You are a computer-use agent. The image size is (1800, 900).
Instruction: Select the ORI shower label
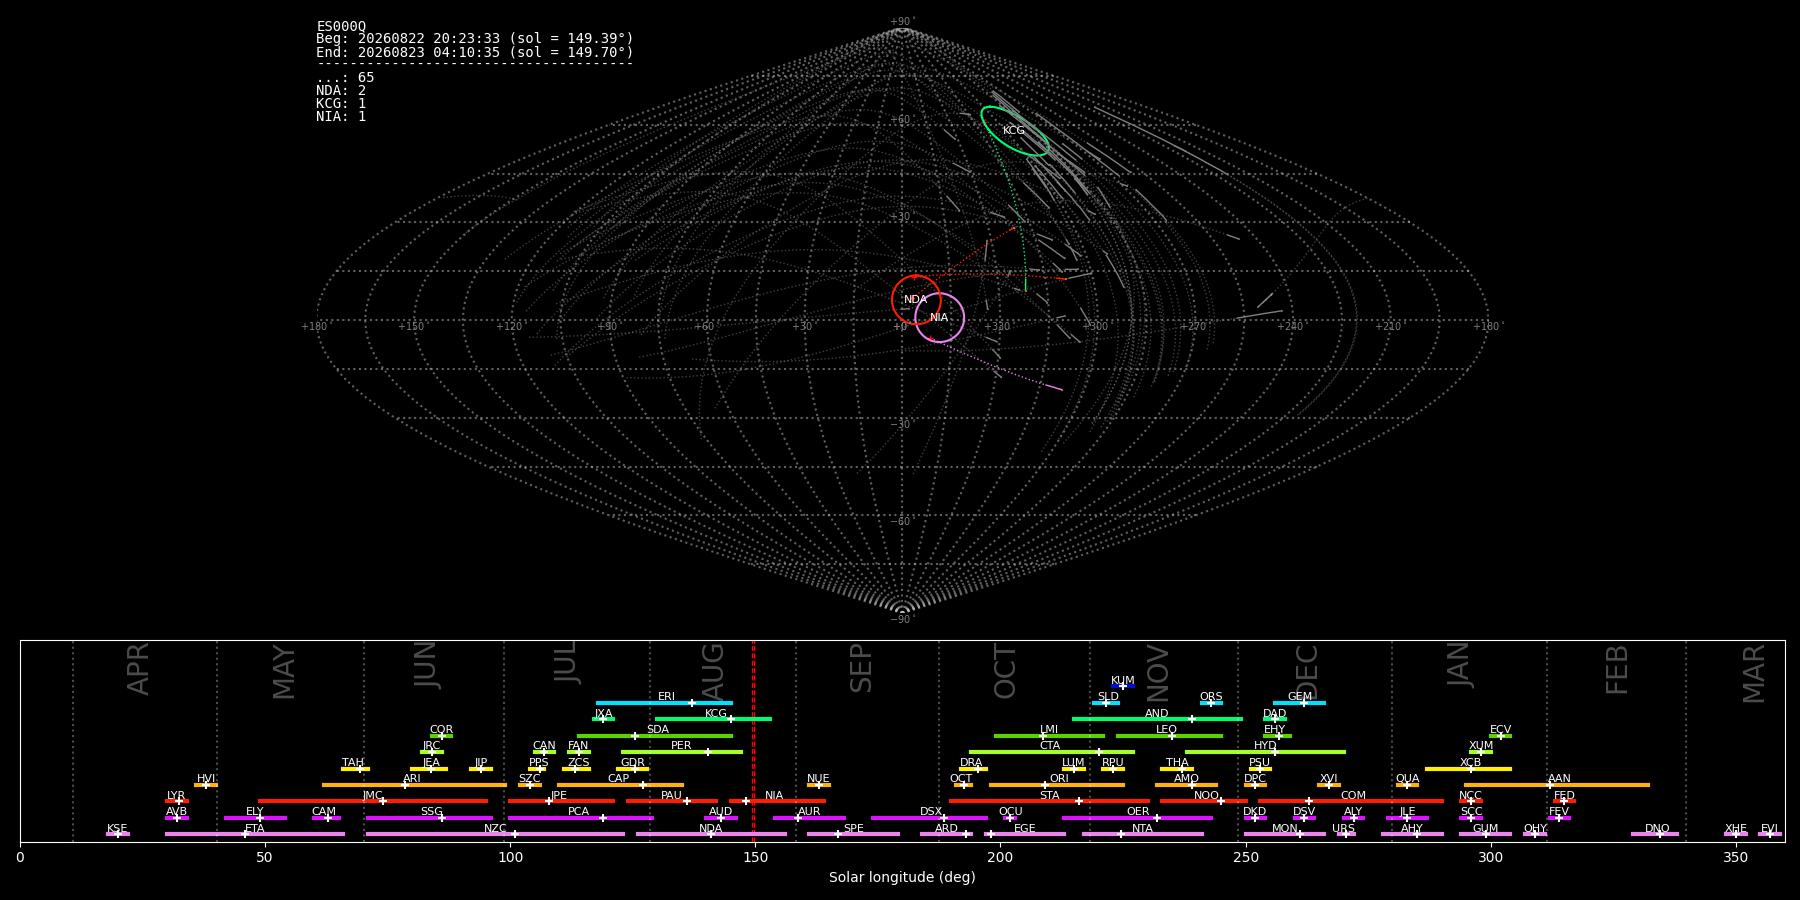pos(1059,779)
